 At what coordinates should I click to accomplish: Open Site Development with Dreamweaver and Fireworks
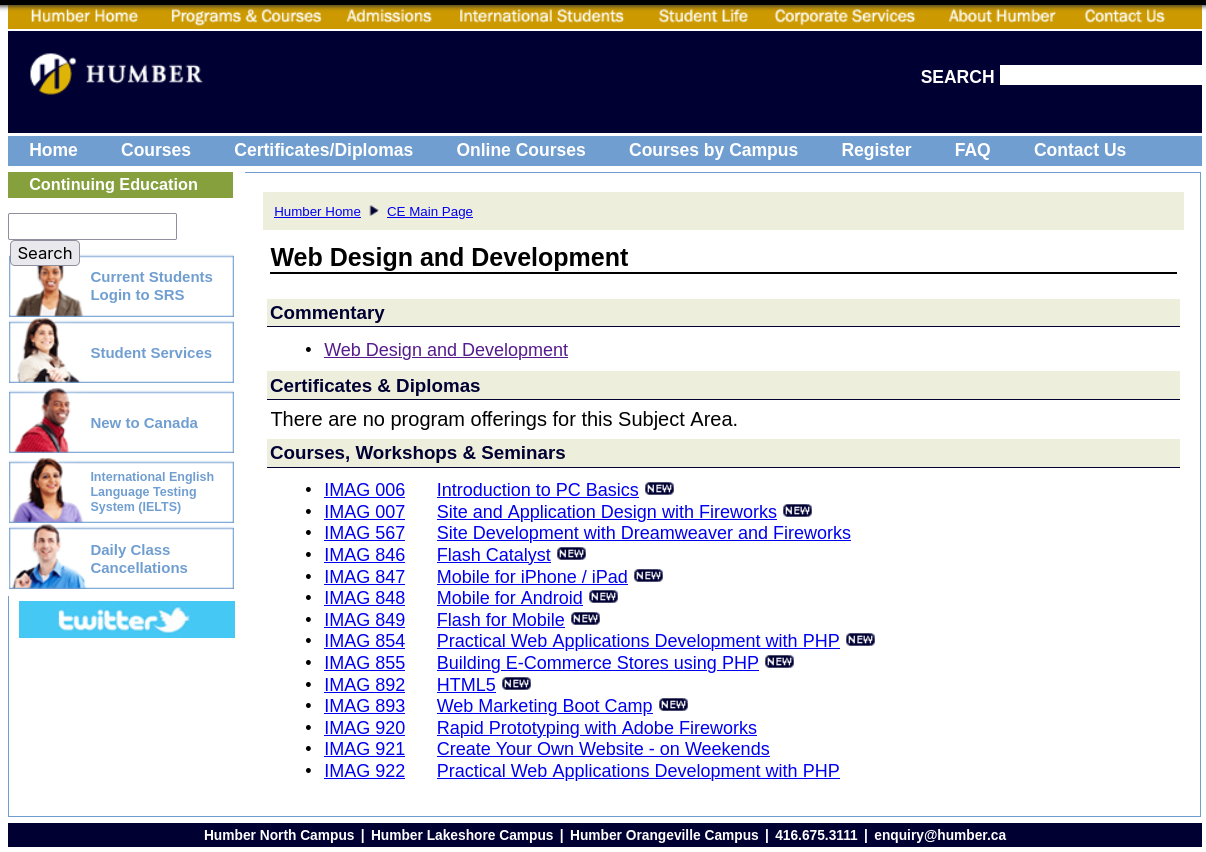[644, 533]
